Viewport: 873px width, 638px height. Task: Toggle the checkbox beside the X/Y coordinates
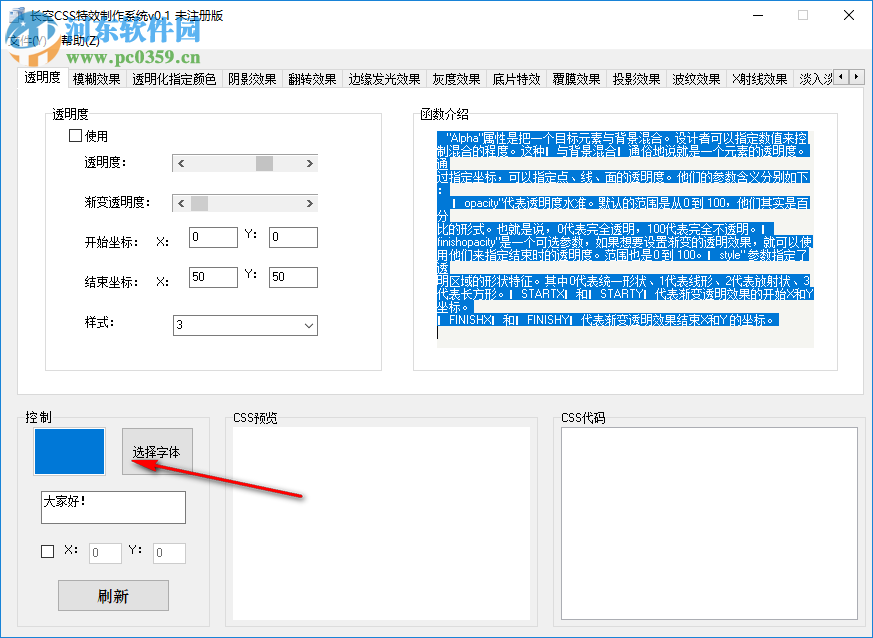(46, 551)
